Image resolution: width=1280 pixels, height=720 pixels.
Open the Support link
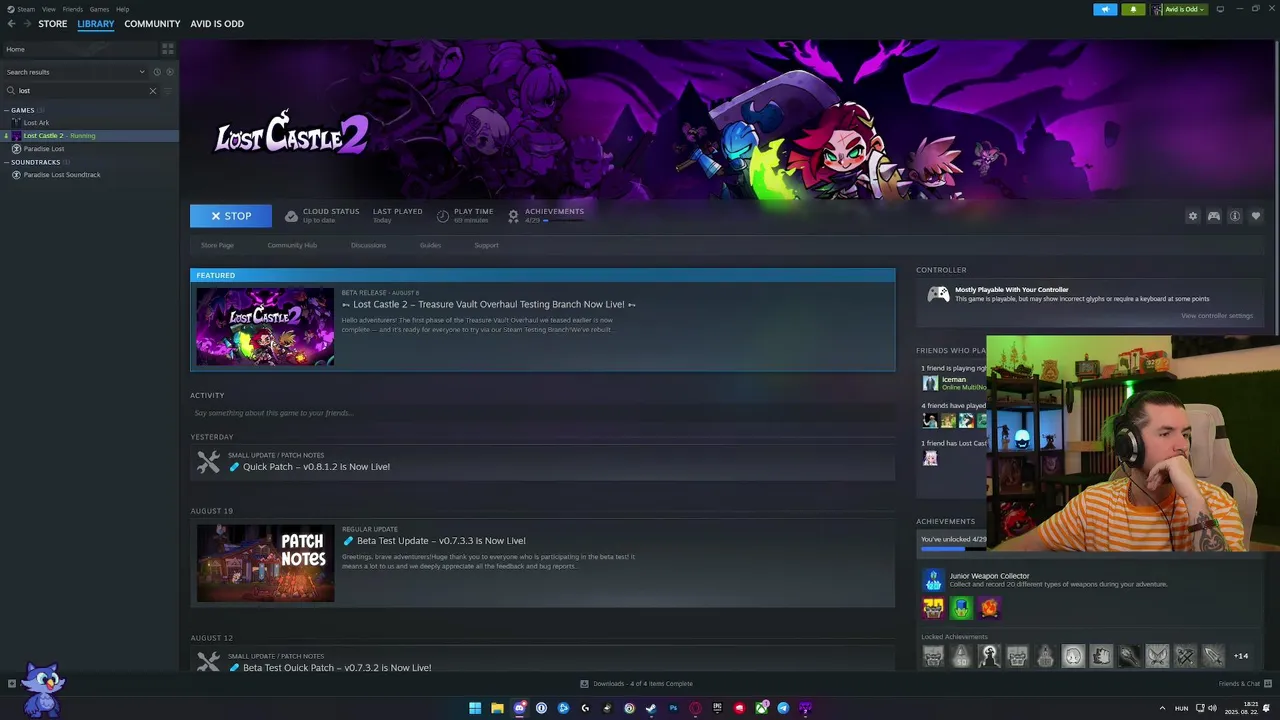tap(486, 245)
